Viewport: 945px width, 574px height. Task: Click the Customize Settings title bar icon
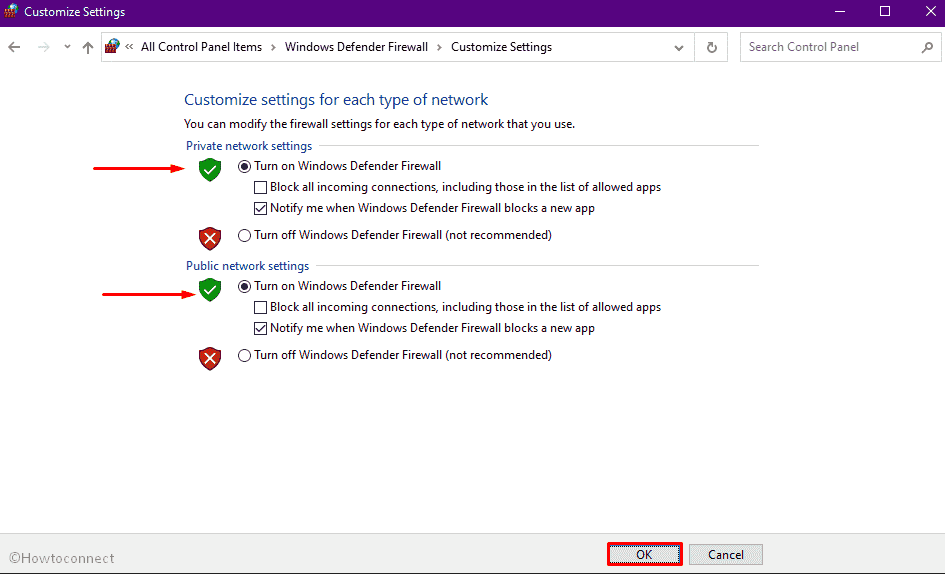pyautogui.click(x=11, y=11)
